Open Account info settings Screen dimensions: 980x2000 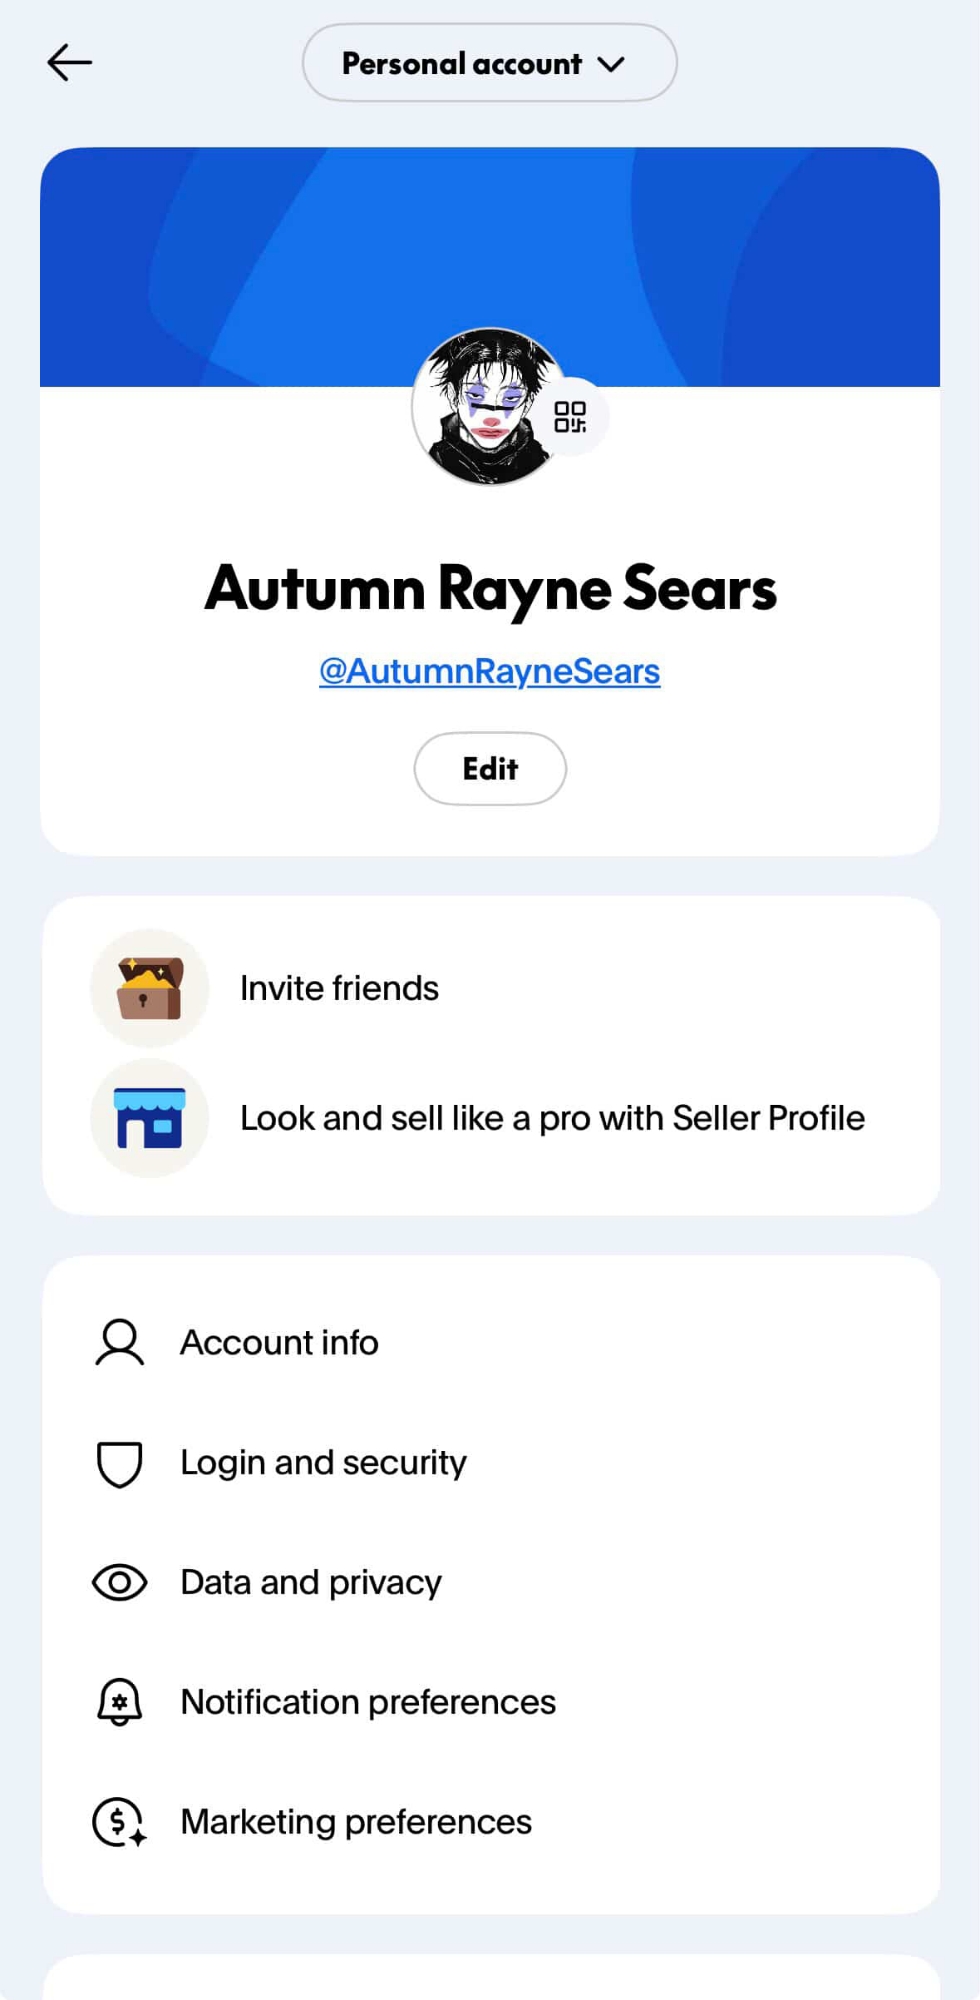click(279, 1342)
